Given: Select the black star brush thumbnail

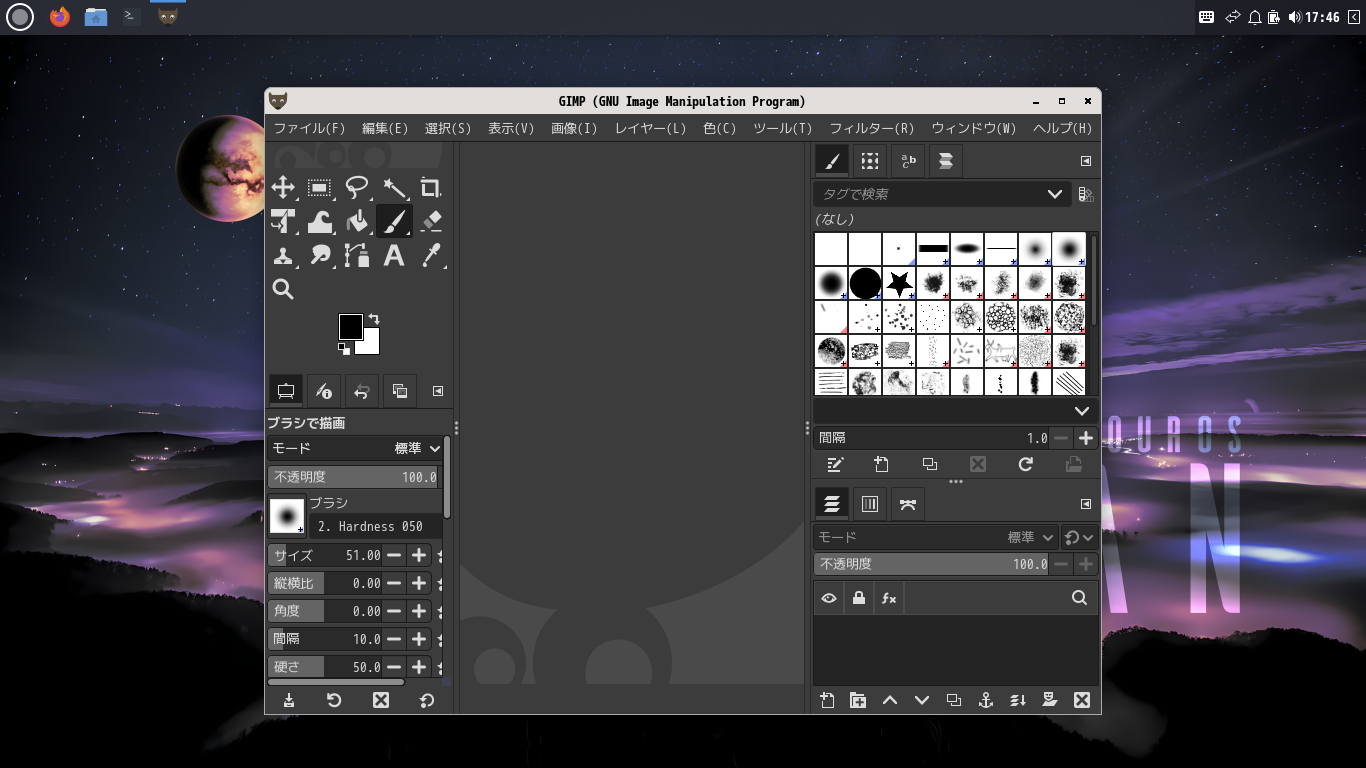Looking at the screenshot, I should (899, 284).
